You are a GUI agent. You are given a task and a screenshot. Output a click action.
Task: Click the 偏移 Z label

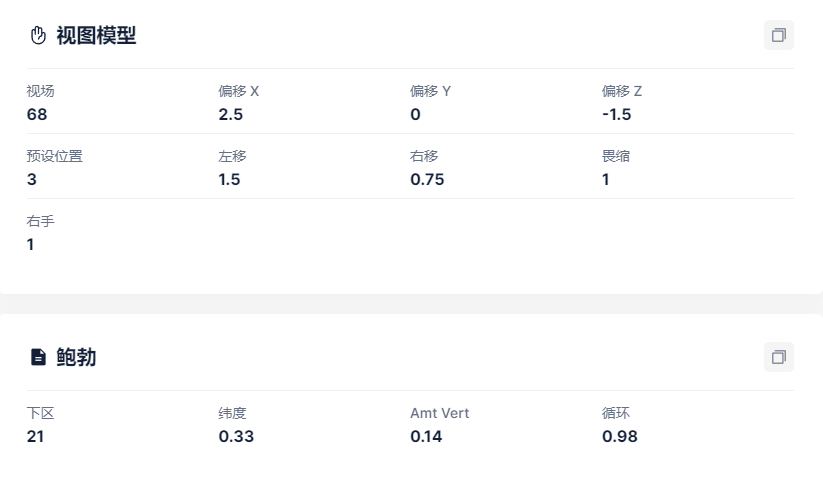pos(622,91)
